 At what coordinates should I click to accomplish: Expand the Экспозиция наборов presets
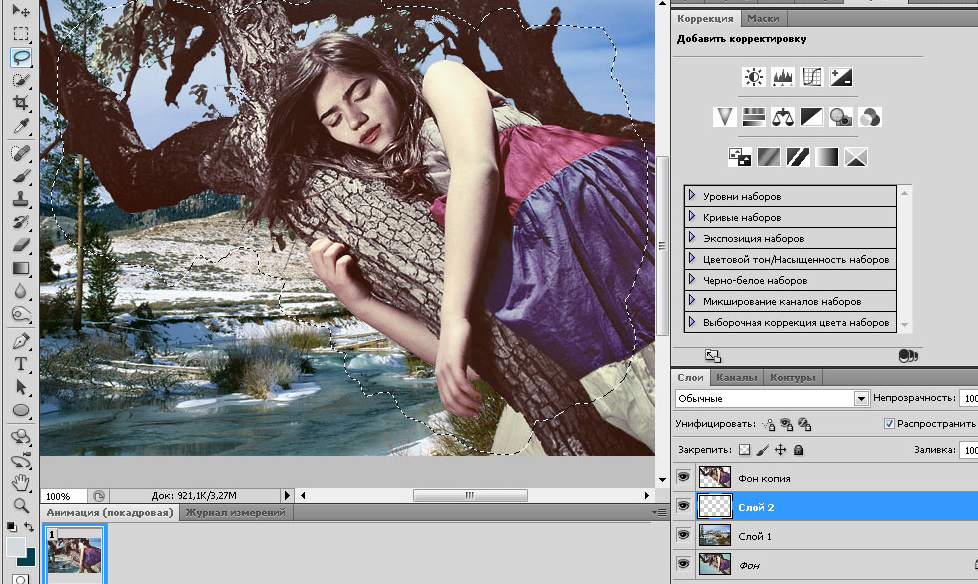click(692, 238)
